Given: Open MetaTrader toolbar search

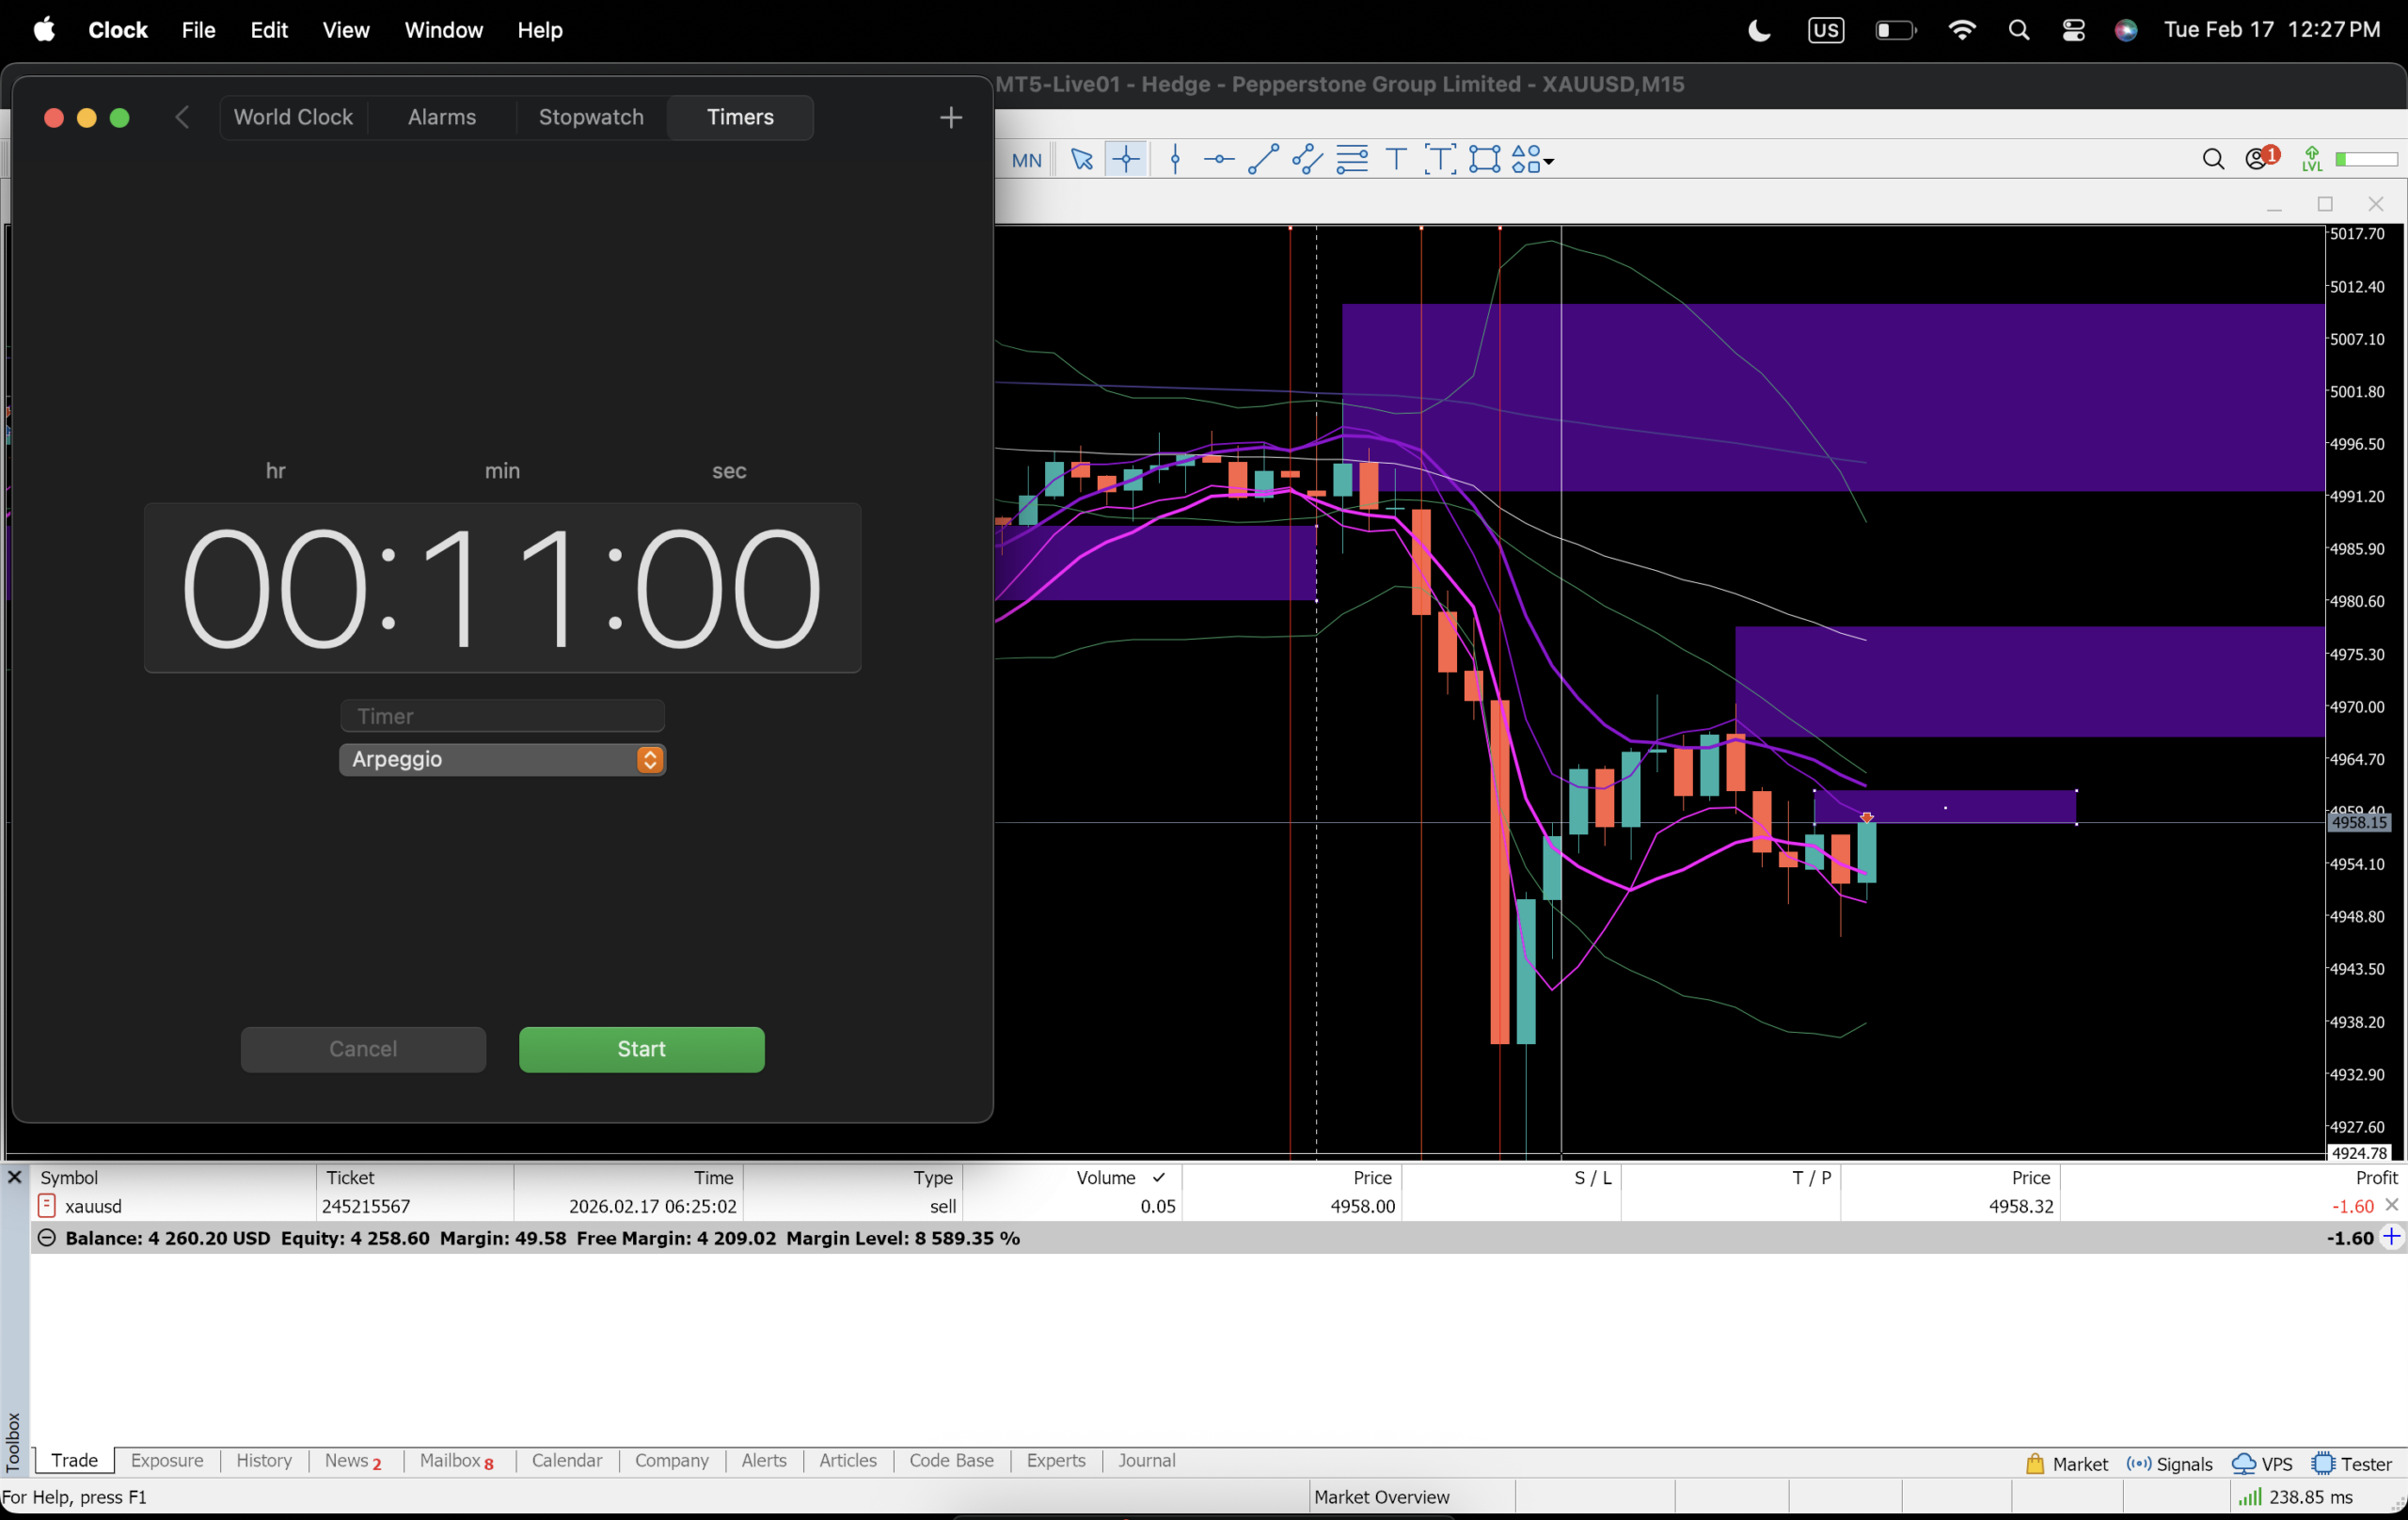Looking at the screenshot, I should (x=2213, y=160).
